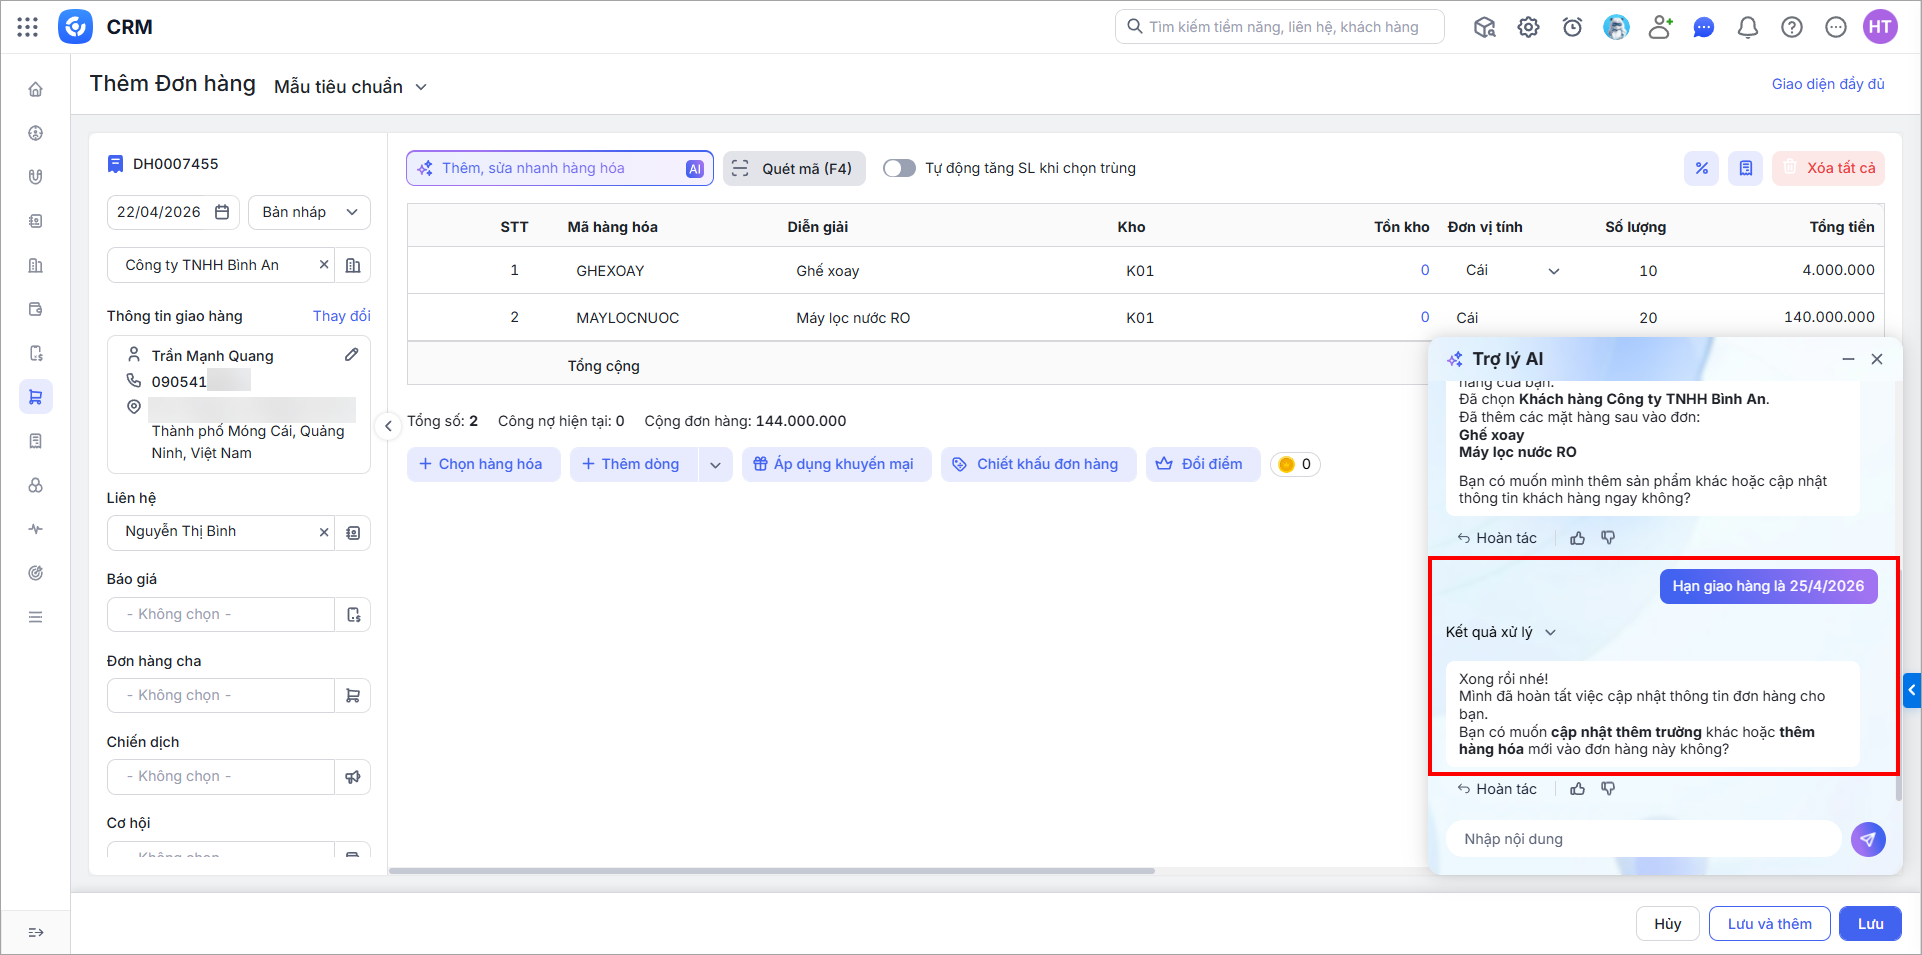Toggle auto-increase quantity on duplicate
The width and height of the screenshot is (1922, 955).
[899, 168]
